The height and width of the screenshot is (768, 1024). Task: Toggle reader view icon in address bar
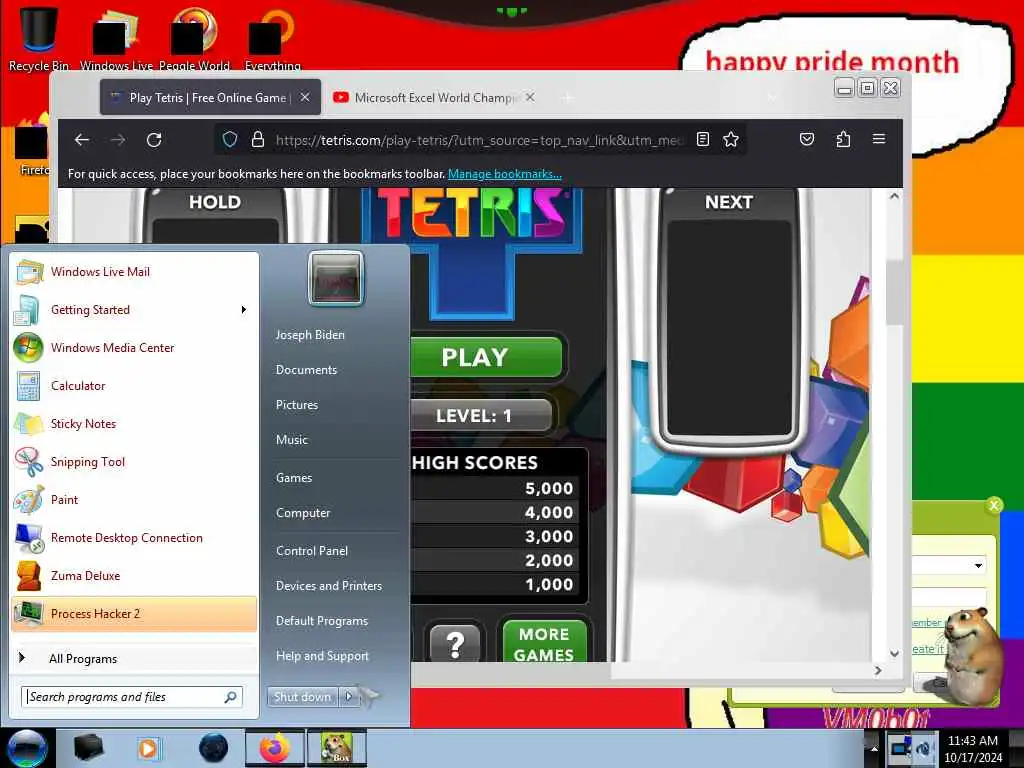[x=703, y=139]
